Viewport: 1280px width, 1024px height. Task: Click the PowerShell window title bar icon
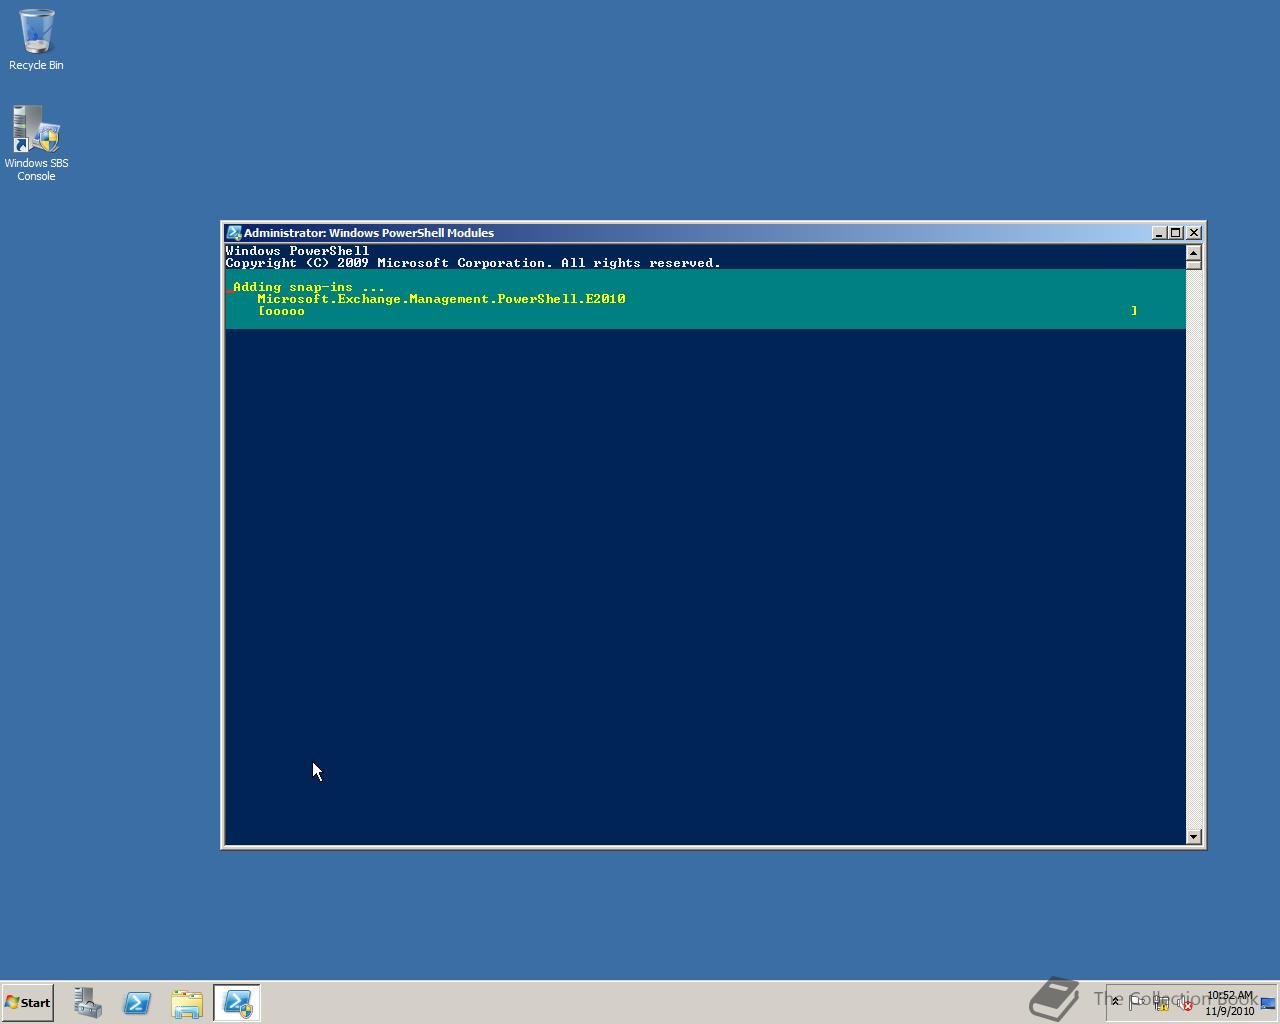tap(233, 233)
